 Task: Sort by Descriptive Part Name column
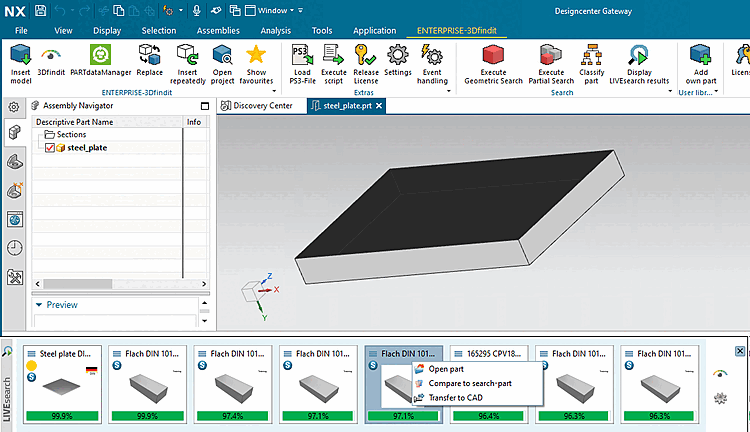[107, 122]
